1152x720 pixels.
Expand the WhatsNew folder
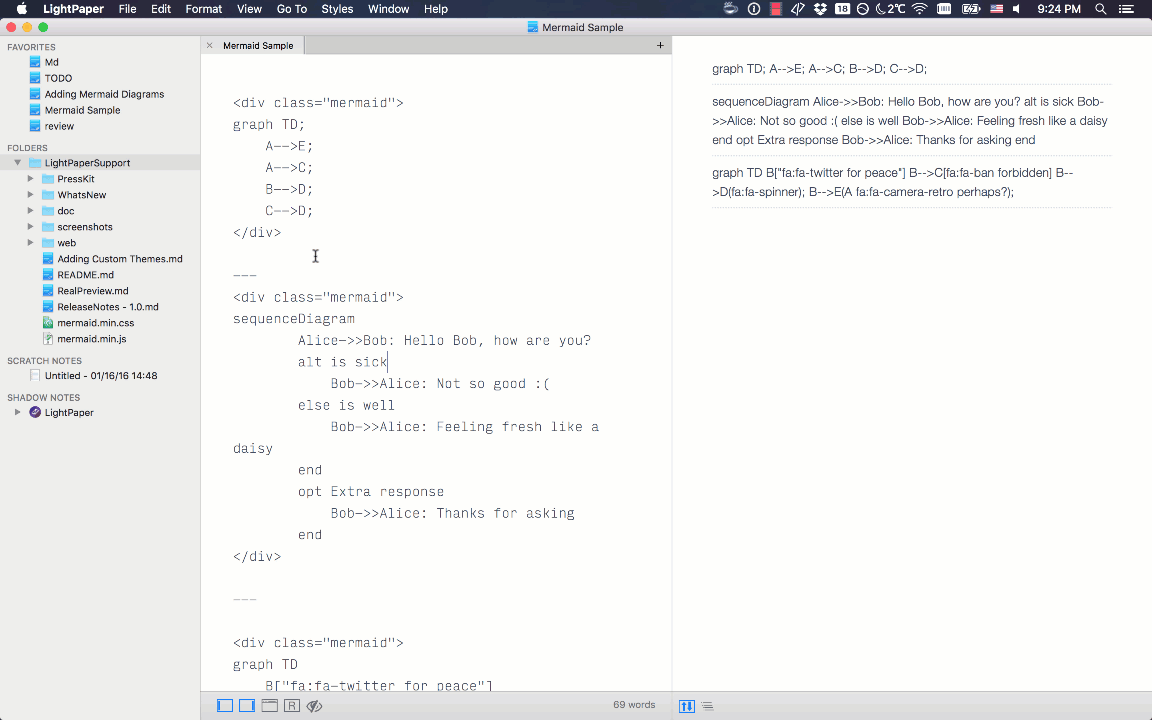coord(30,195)
